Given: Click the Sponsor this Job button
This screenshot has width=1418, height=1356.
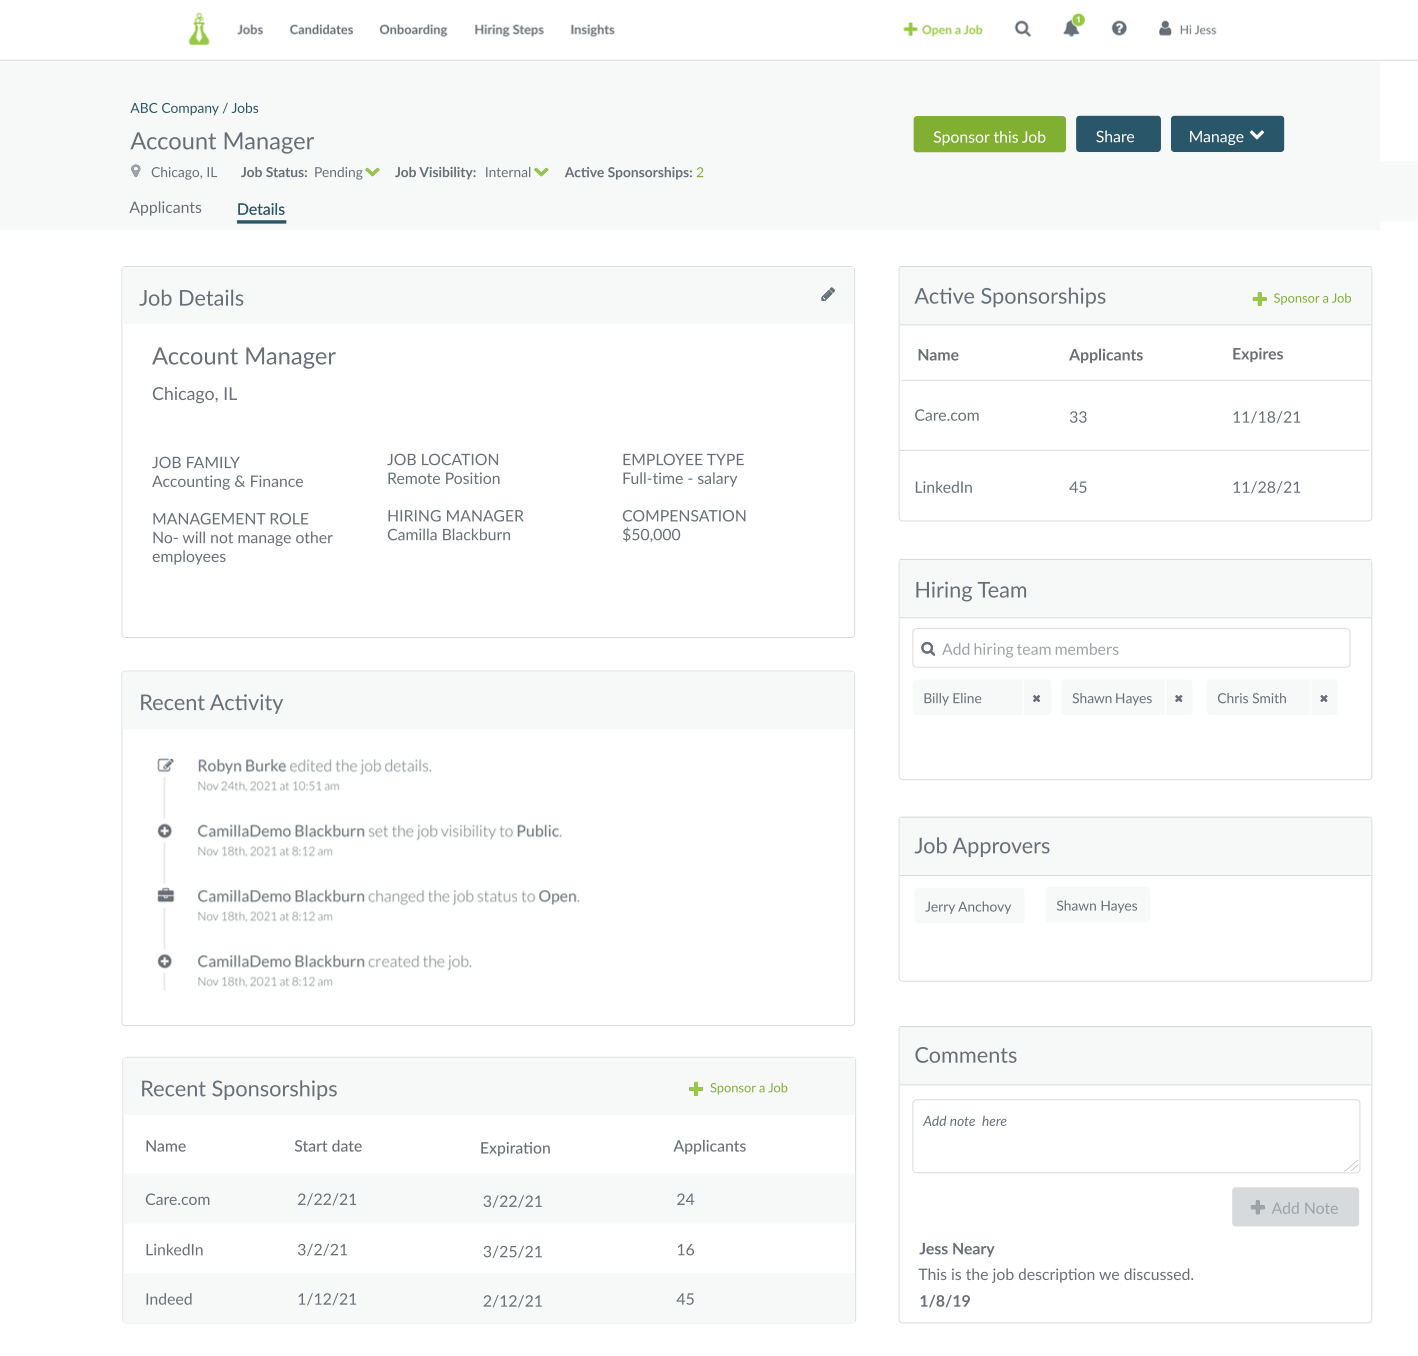Looking at the screenshot, I should click(989, 135).
